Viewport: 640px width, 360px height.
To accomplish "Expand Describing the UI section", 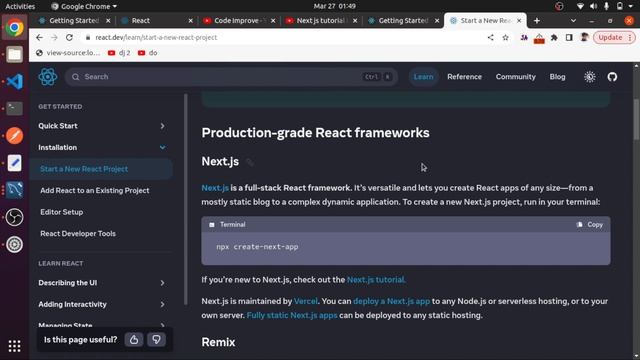I will coord(101,283).
